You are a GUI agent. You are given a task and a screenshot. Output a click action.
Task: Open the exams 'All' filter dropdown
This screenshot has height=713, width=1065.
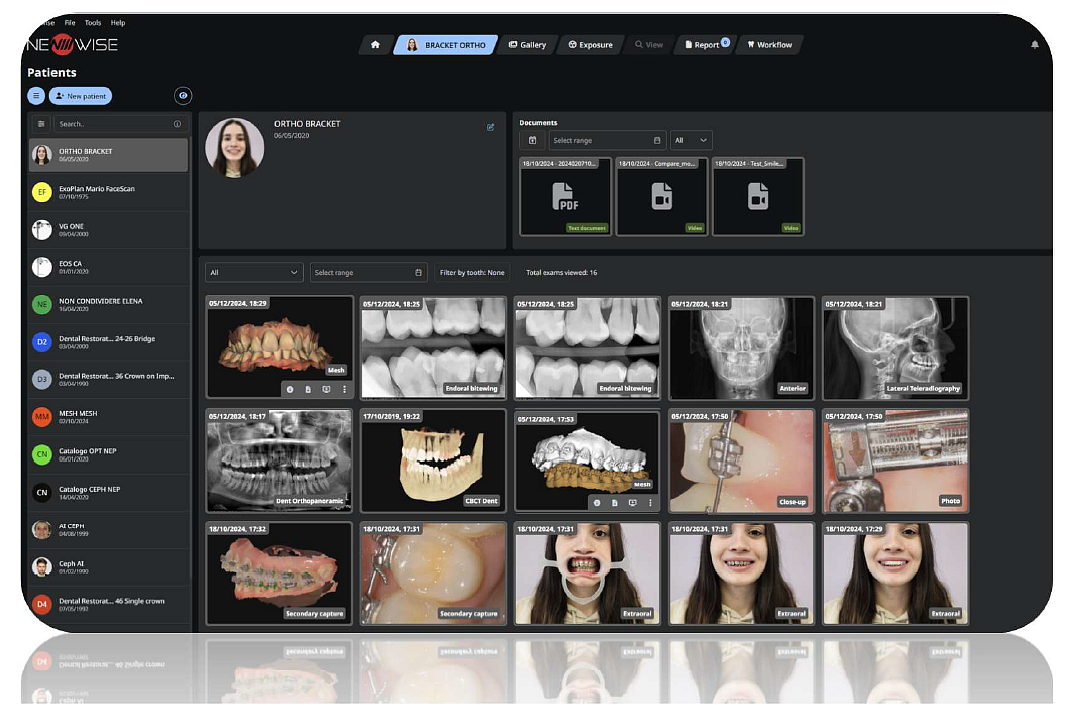pyautogui.click(x=254, y=272)
